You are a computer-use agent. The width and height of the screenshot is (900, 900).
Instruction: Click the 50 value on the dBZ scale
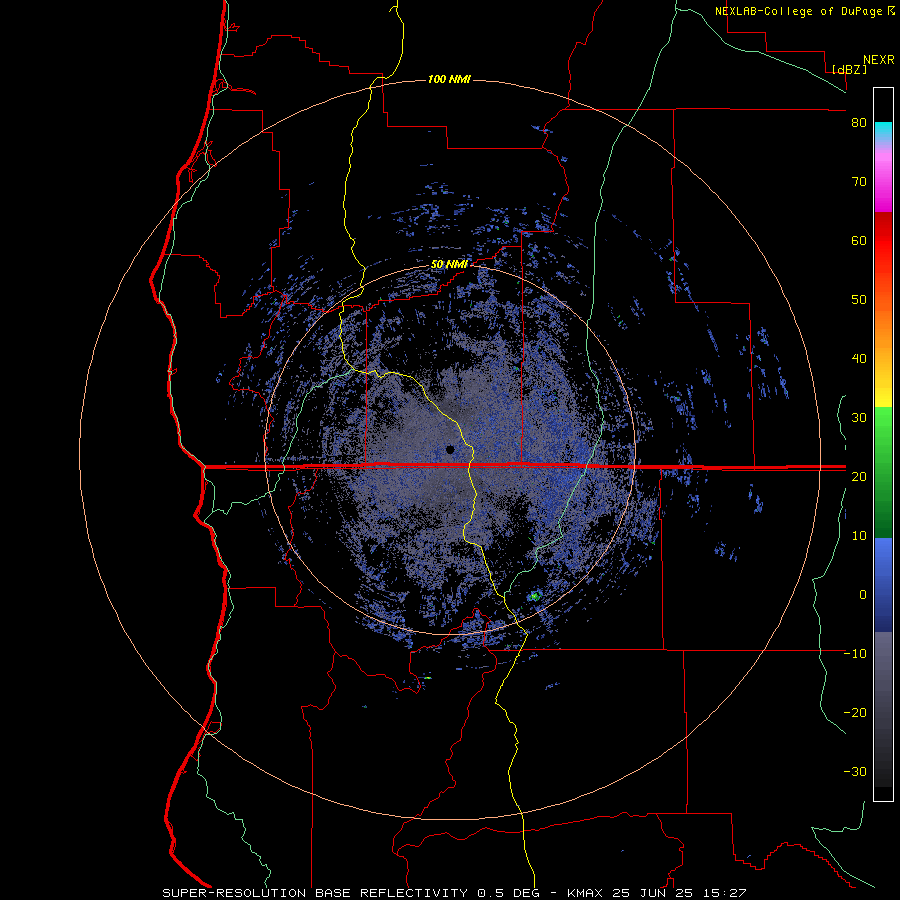(859, 300)
